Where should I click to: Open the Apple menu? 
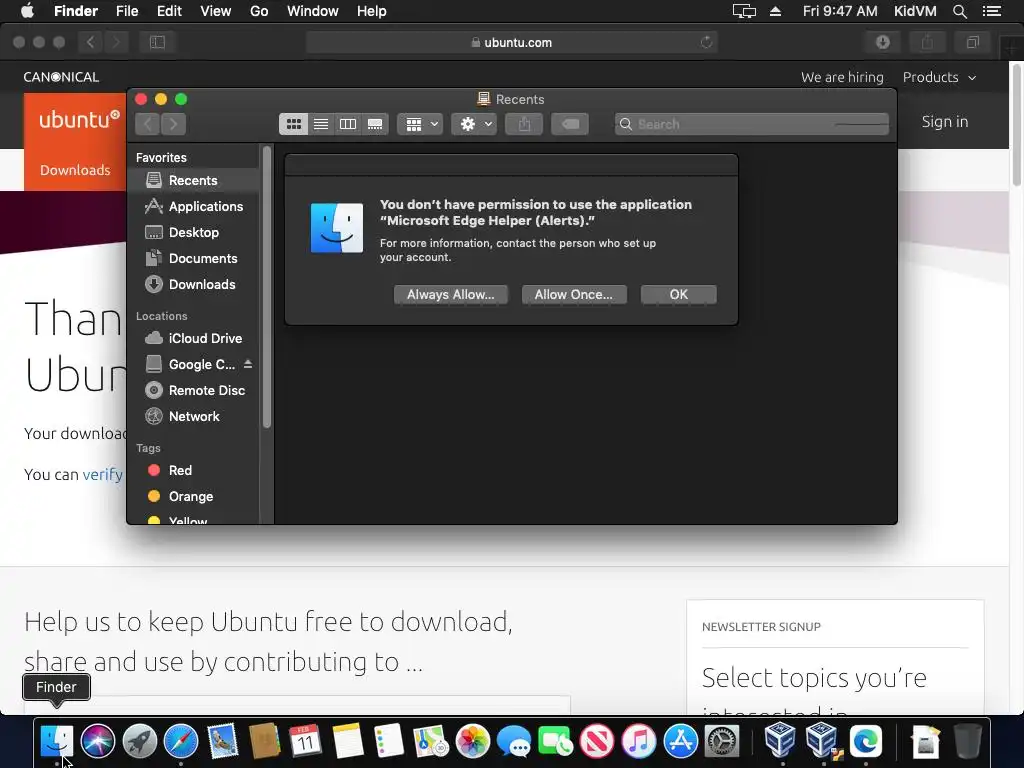[27, 11]
